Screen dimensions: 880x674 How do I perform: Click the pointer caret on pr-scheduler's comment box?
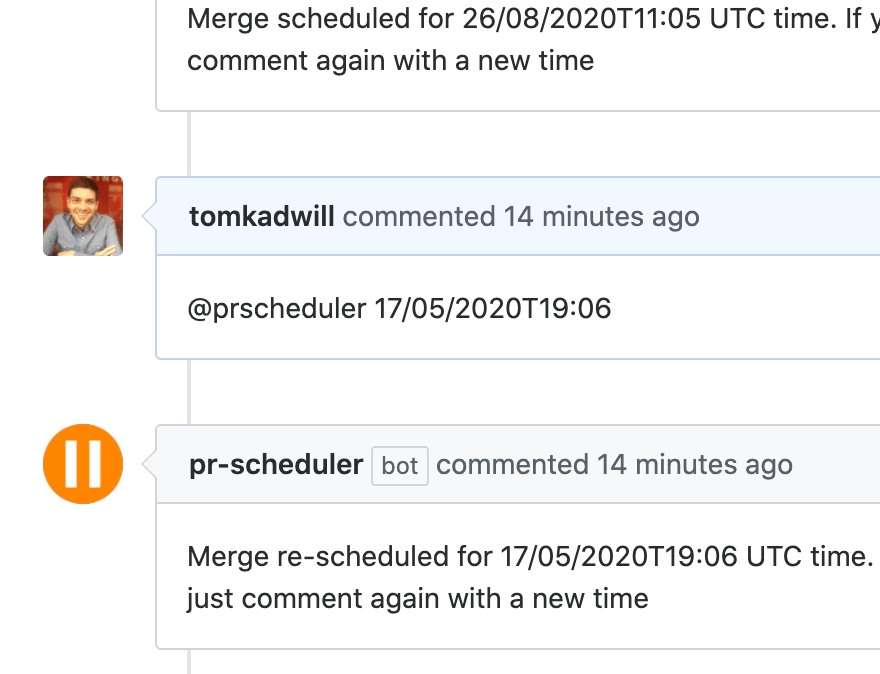tap(149, 464)
